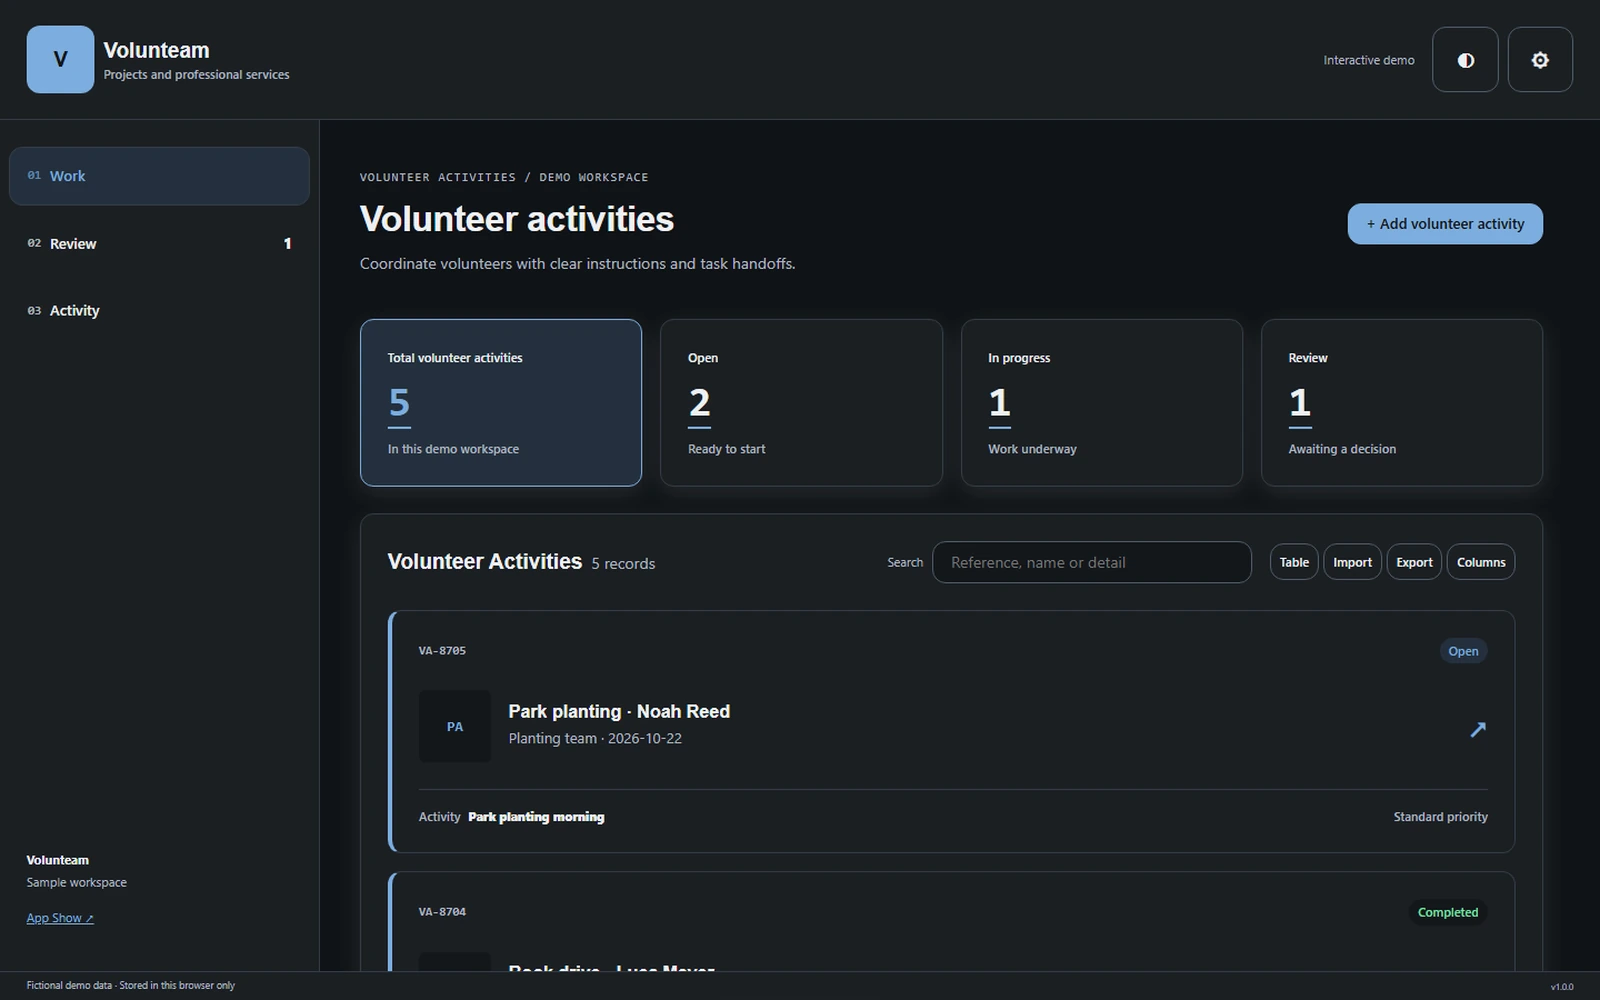Click the Review count badge 1

point(288,244)
